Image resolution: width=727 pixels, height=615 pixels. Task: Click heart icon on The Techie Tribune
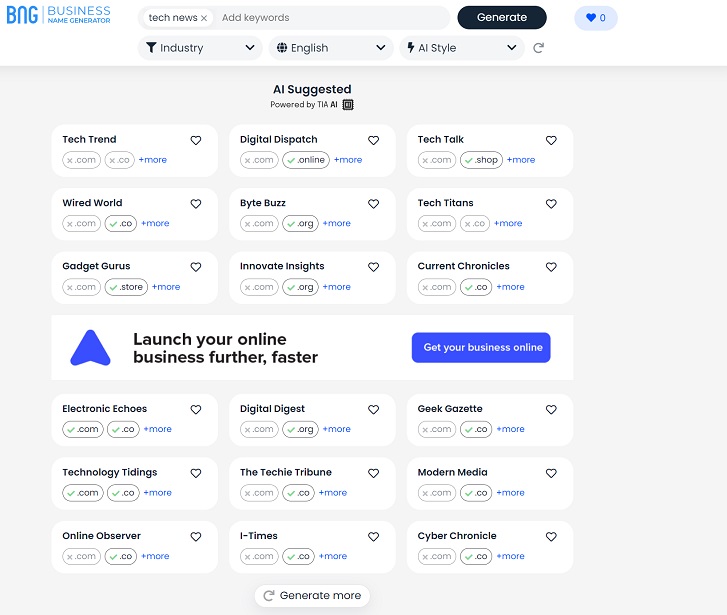[373, 473]
